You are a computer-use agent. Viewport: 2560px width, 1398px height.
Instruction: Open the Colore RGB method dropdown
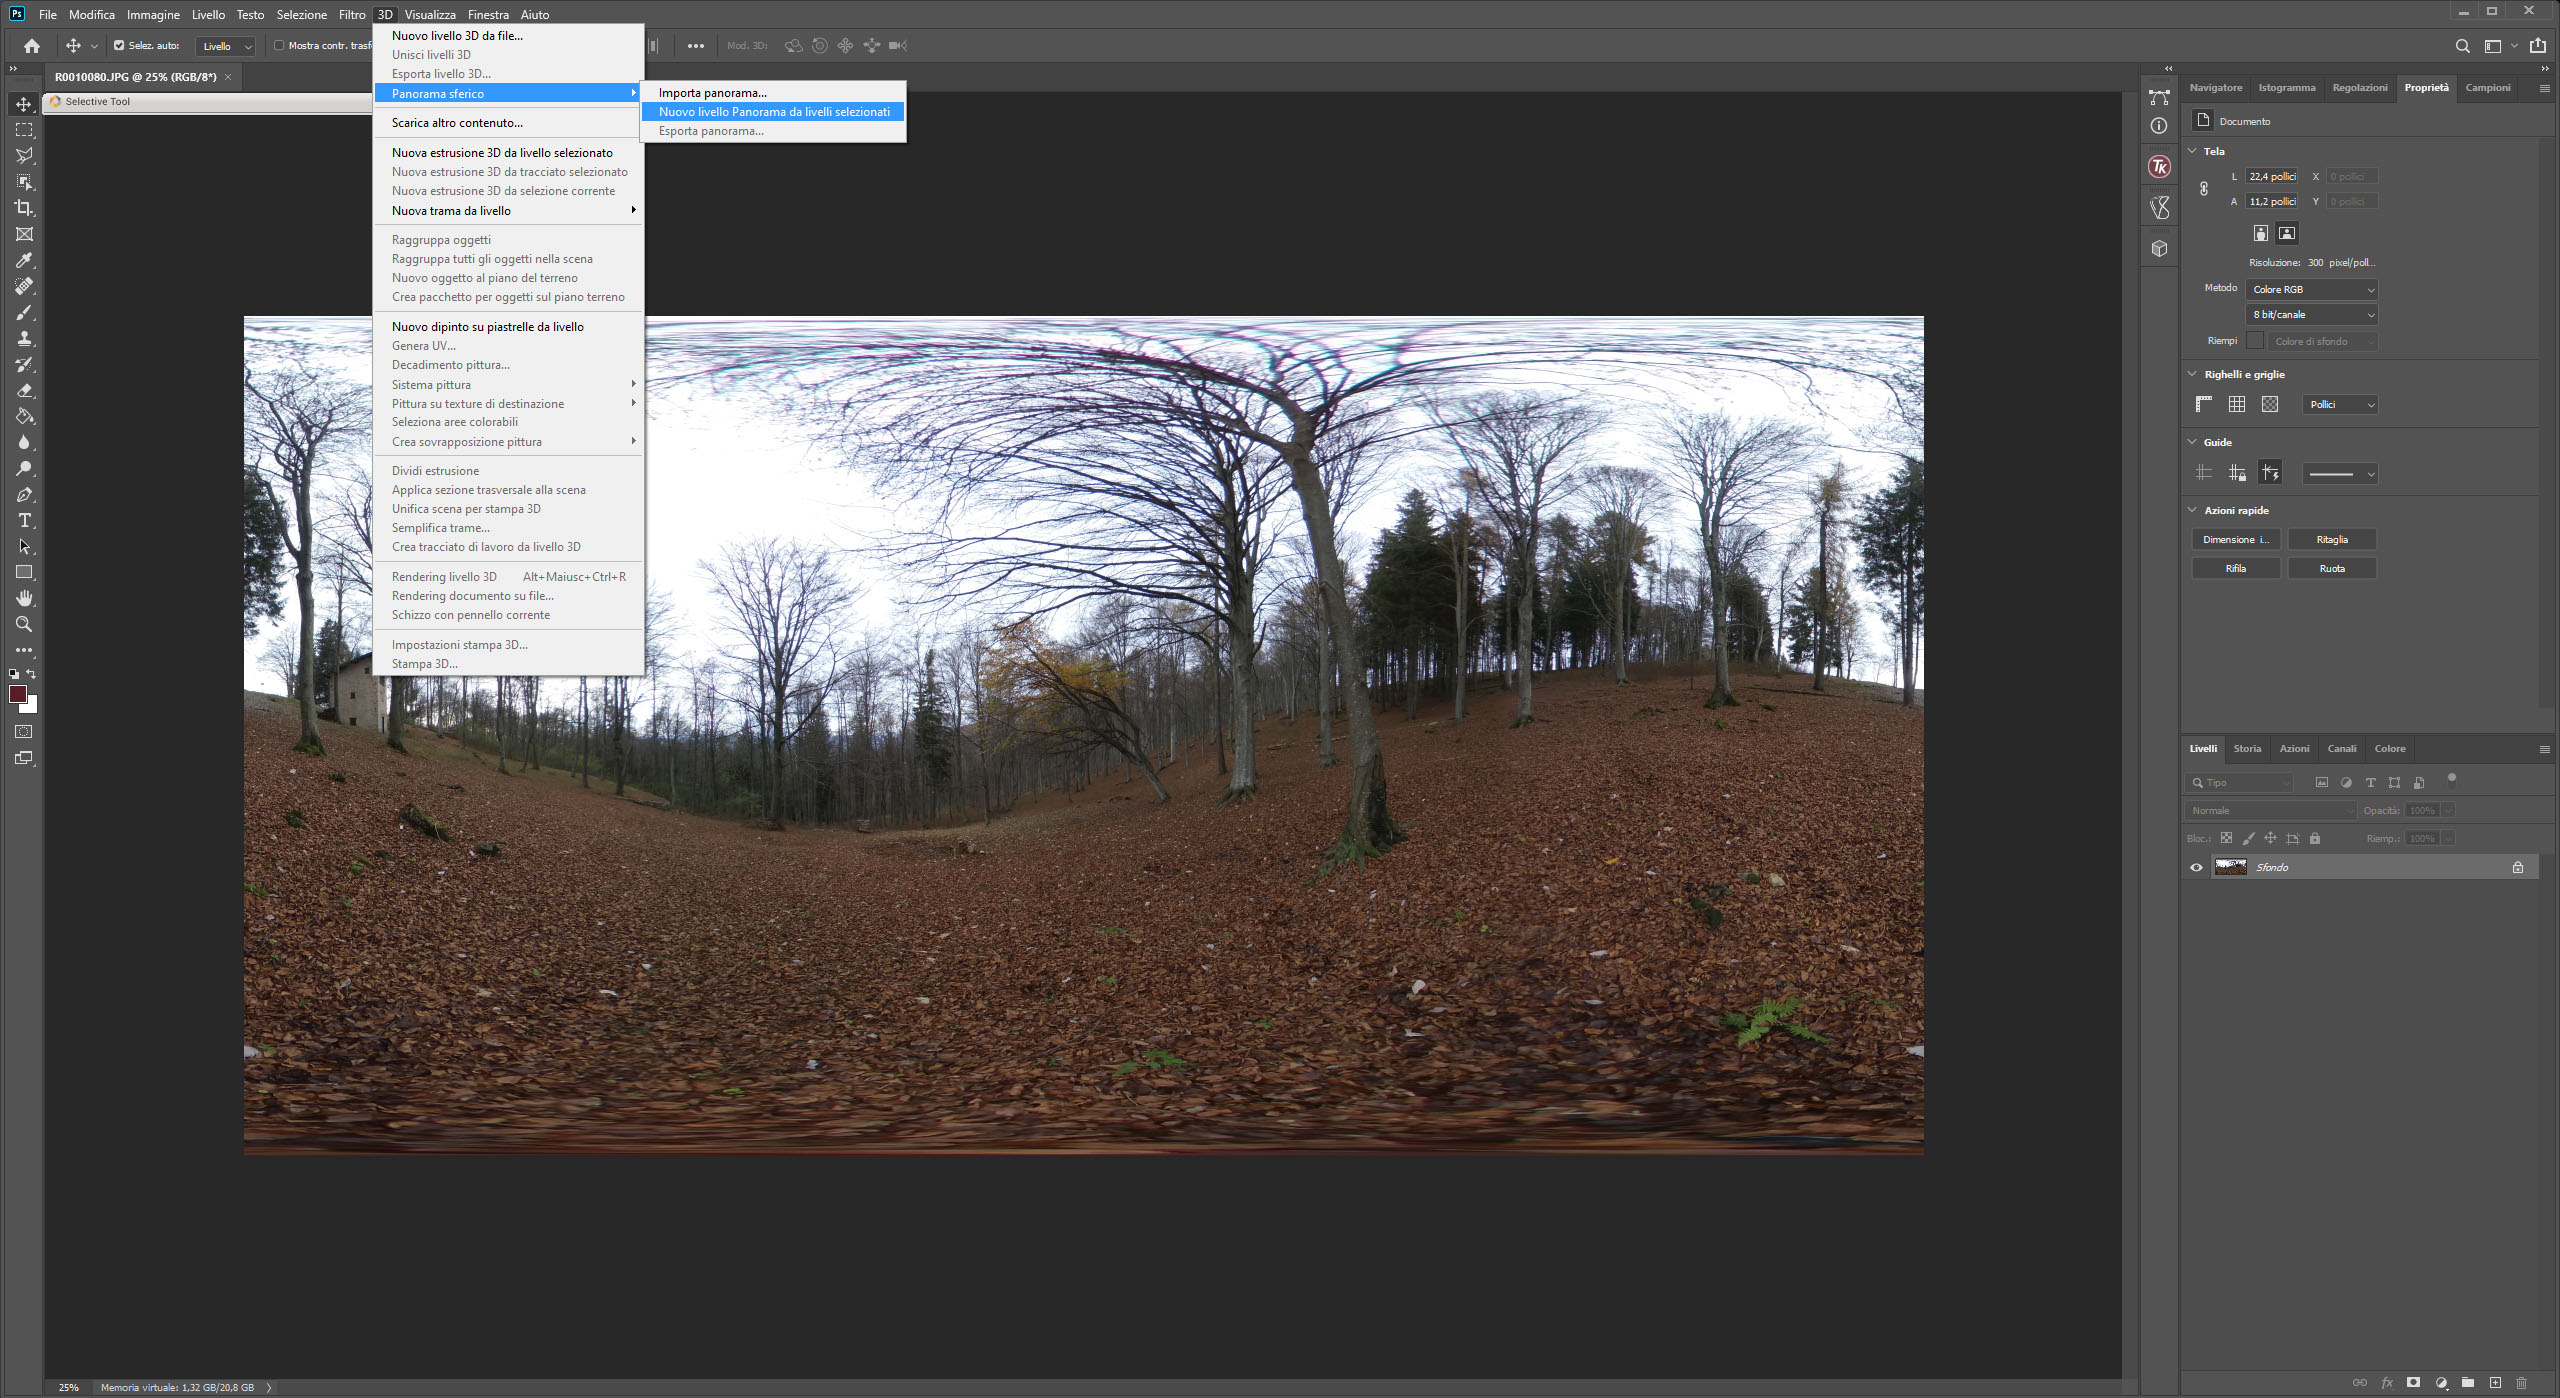(2311, 290)
